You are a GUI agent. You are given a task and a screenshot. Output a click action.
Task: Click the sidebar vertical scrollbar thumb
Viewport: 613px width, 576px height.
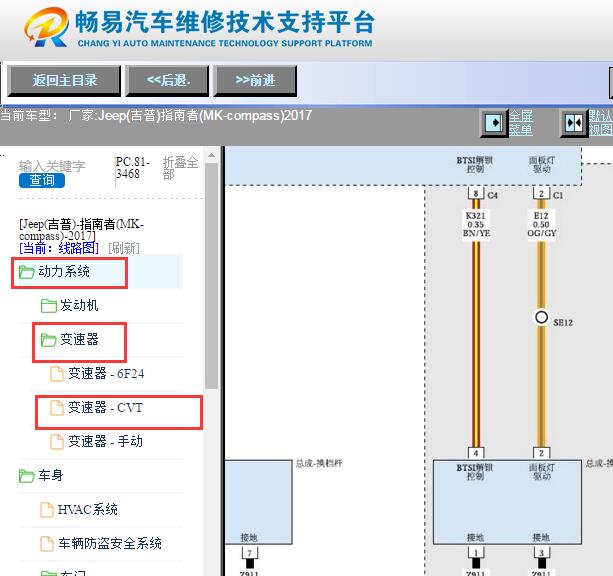(x=212, y=276)
